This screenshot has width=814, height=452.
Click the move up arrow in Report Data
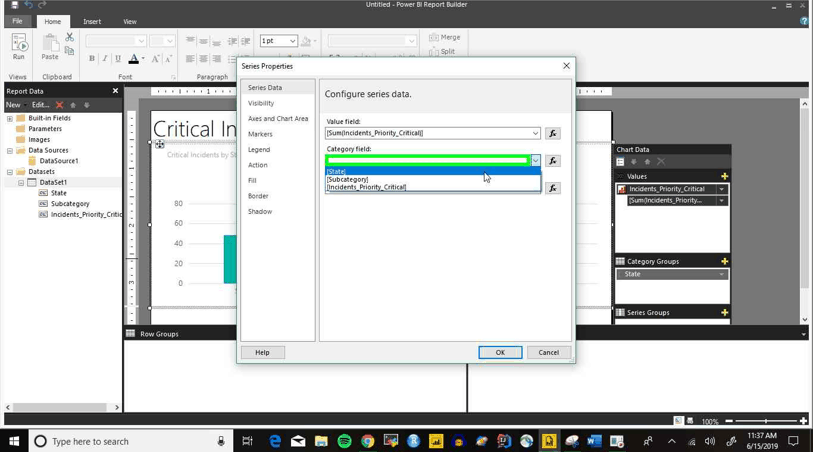pos(73,105)
